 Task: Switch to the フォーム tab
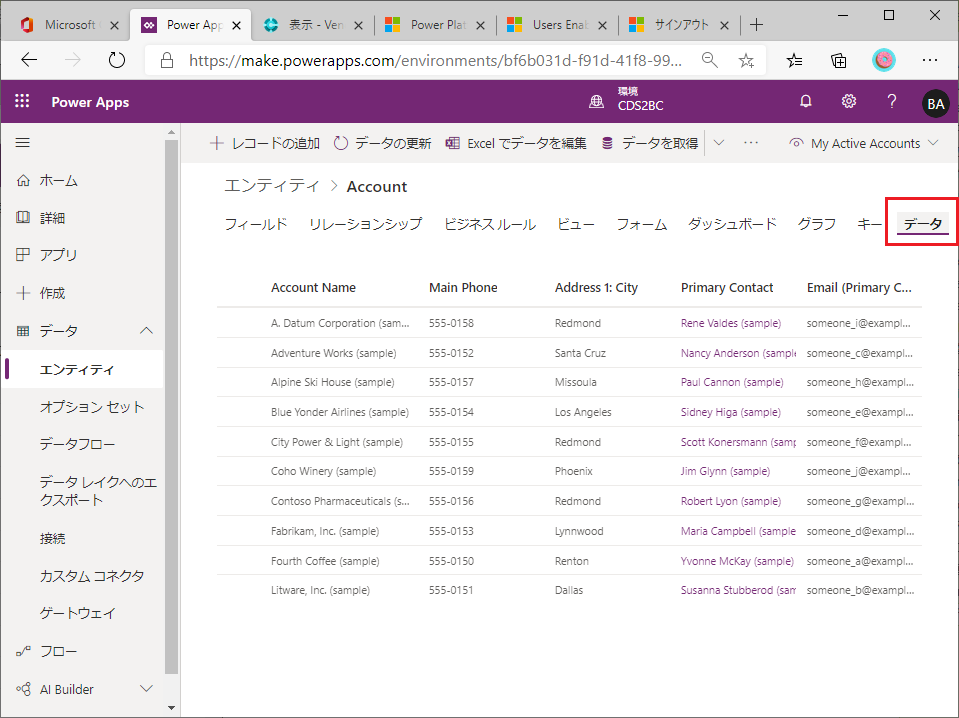642,224
